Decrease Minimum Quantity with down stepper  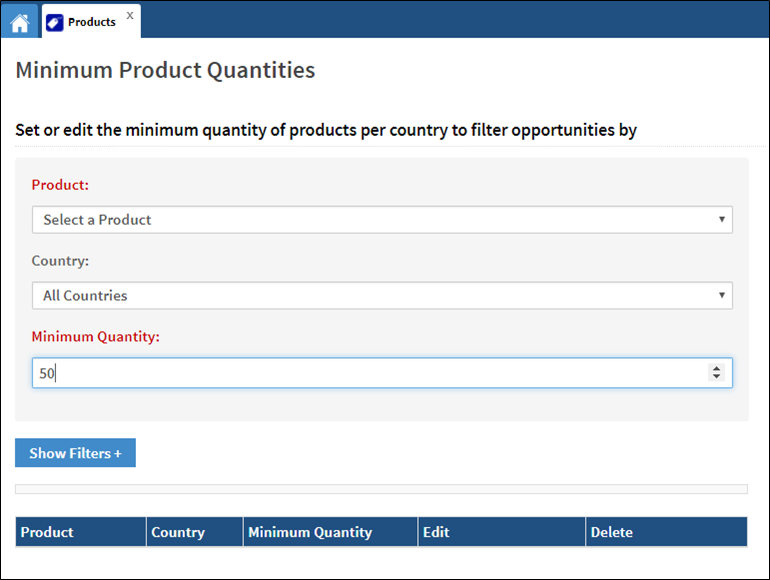tap(716, 376)
